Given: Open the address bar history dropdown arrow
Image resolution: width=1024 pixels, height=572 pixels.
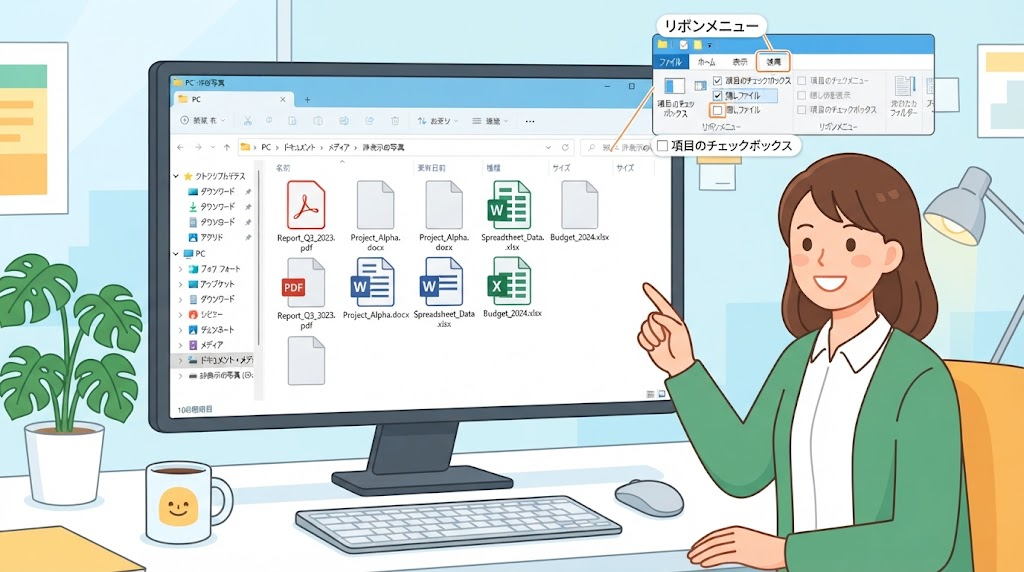Looking at the screenshot, I should tap(548, 148).
